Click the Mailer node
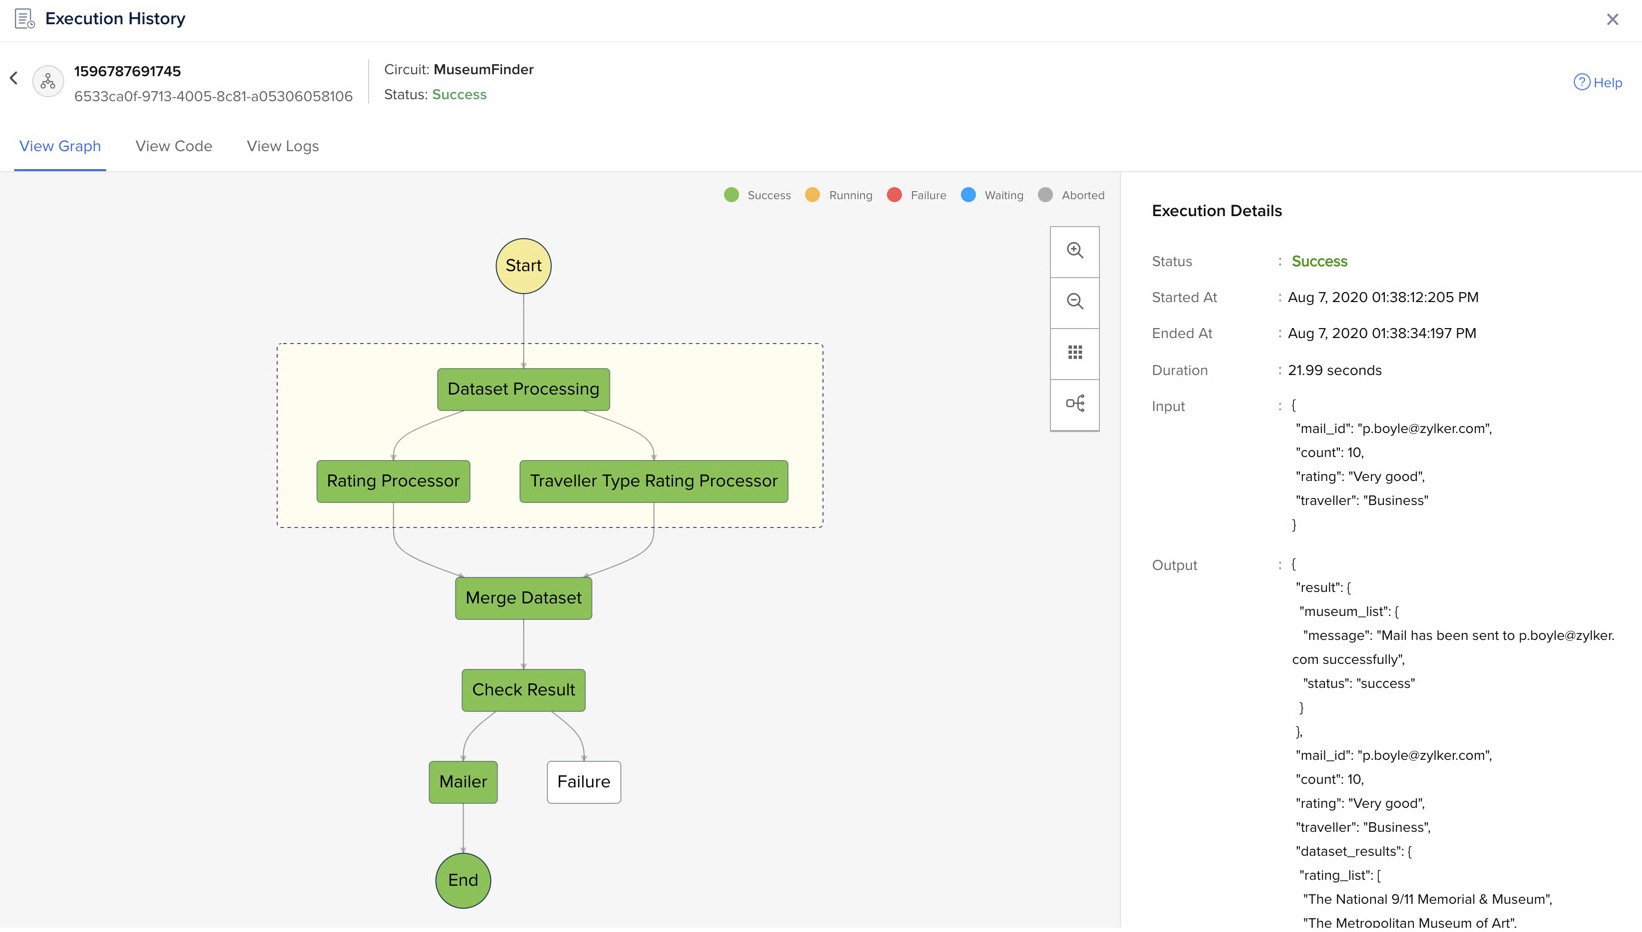1642x932 pixels. 463,782
